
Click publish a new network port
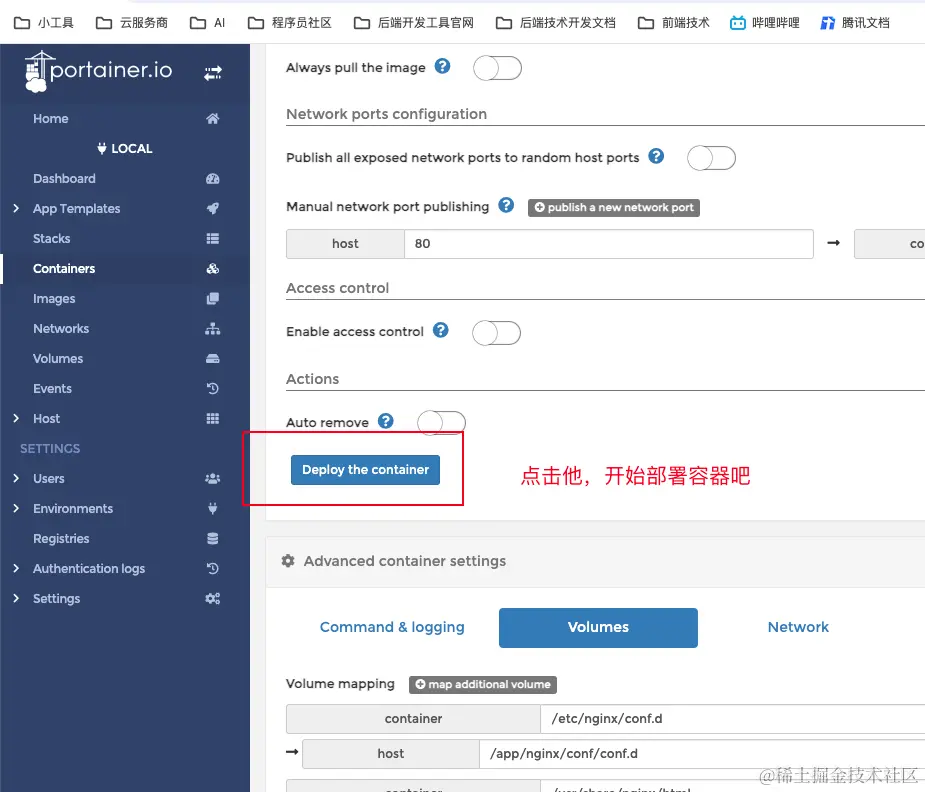pos(614,208)
